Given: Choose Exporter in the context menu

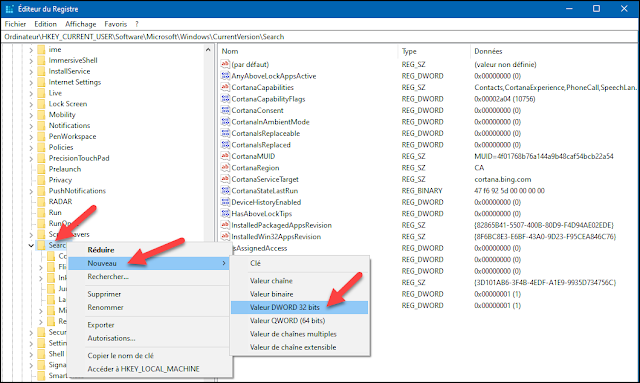Looking at the screenshot, I should click(150, 325).
